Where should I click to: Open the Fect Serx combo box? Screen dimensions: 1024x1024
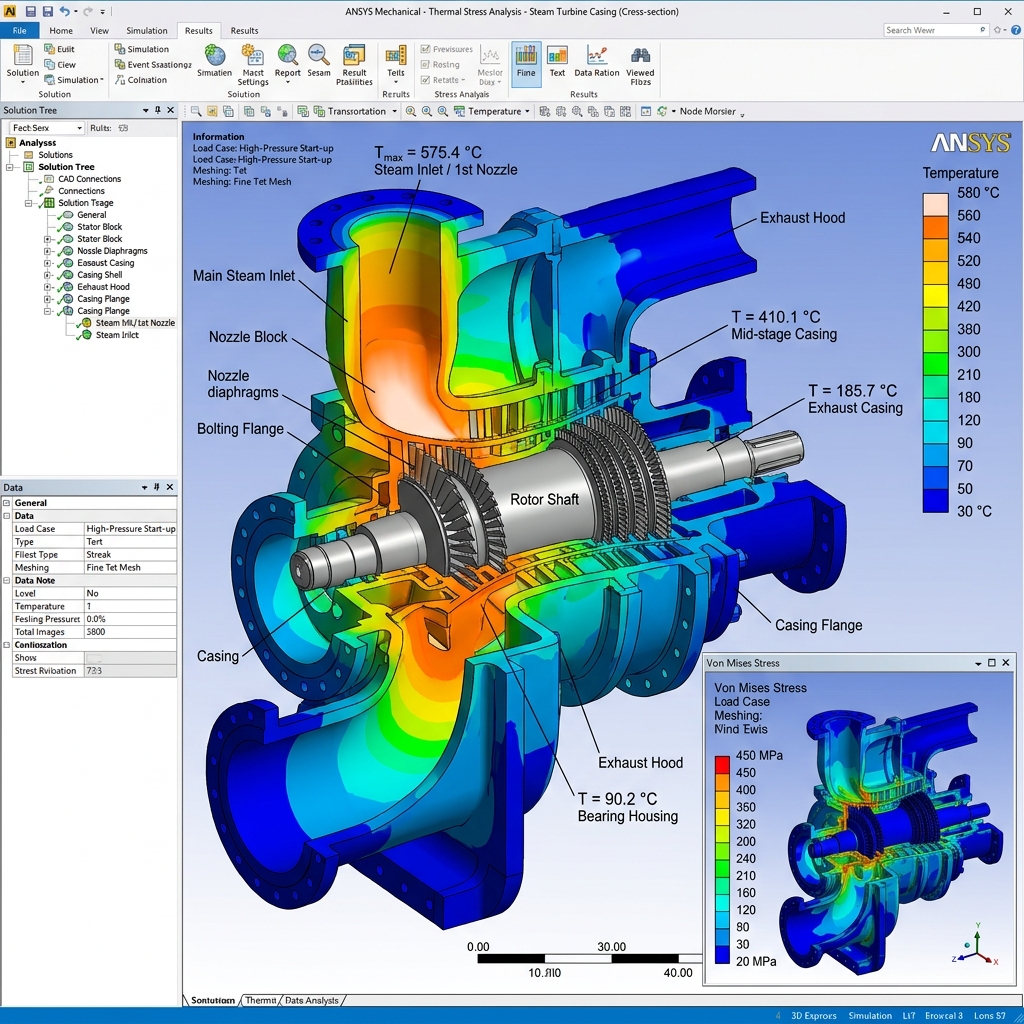(x=47, y=128)
